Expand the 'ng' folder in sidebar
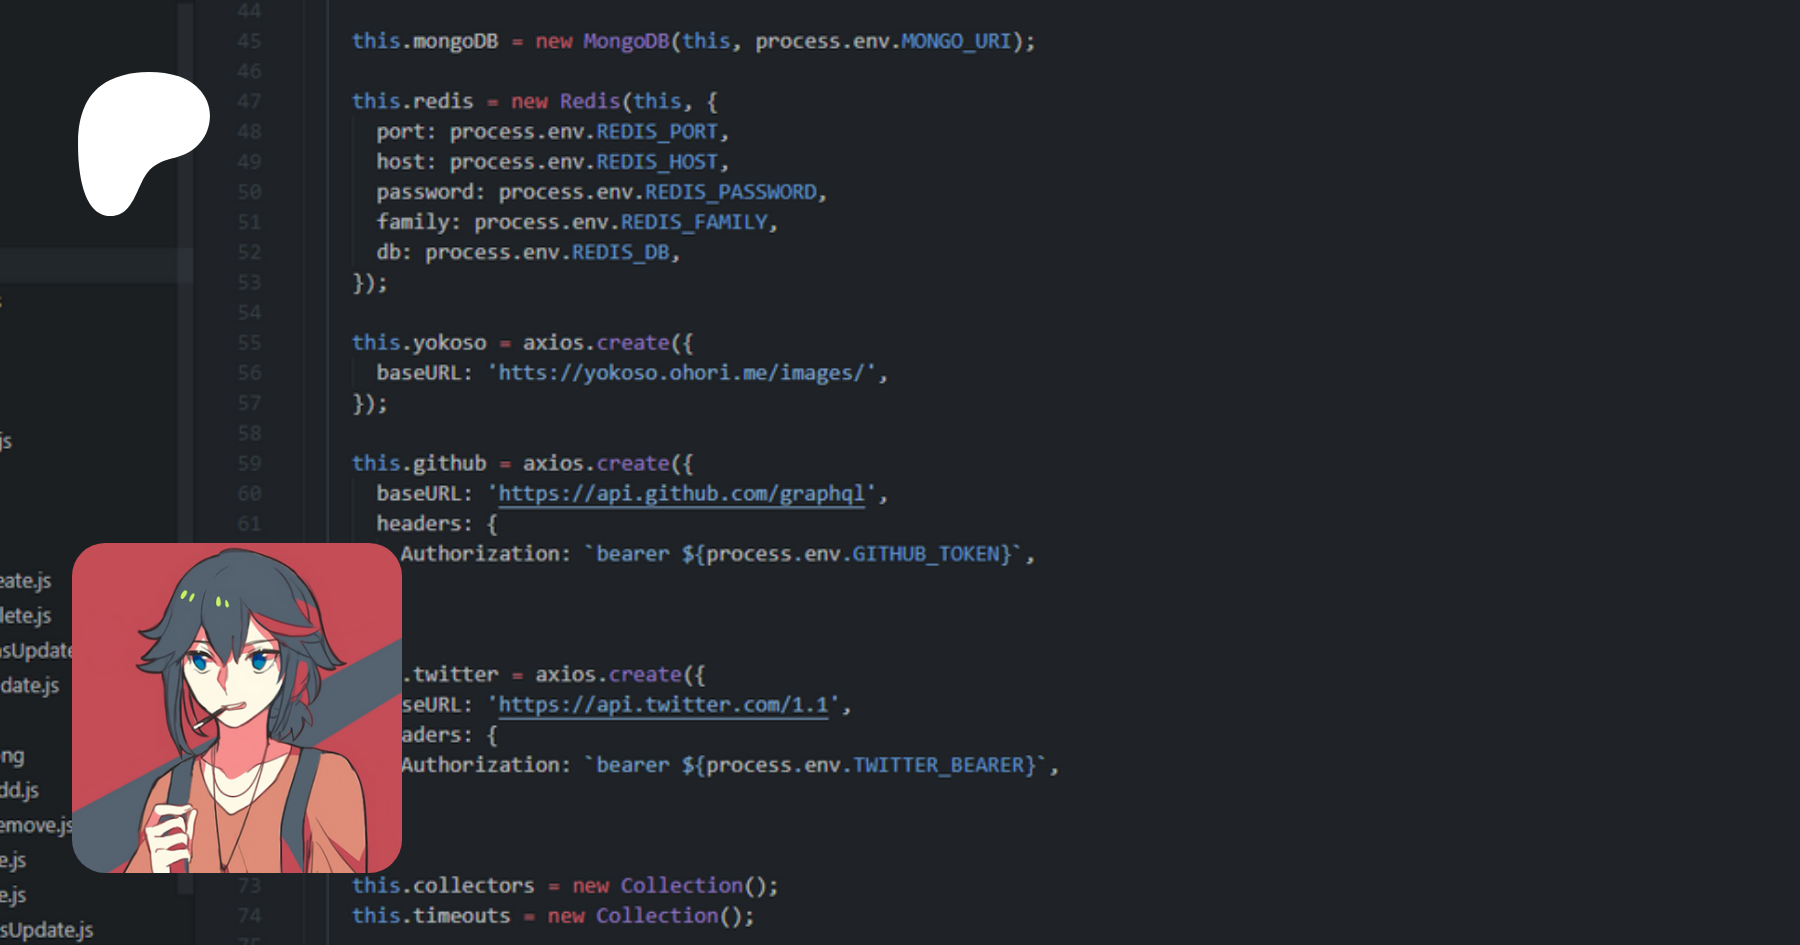Image resolution: width=1800 pixels, height=945 pixels. point(12,756)
